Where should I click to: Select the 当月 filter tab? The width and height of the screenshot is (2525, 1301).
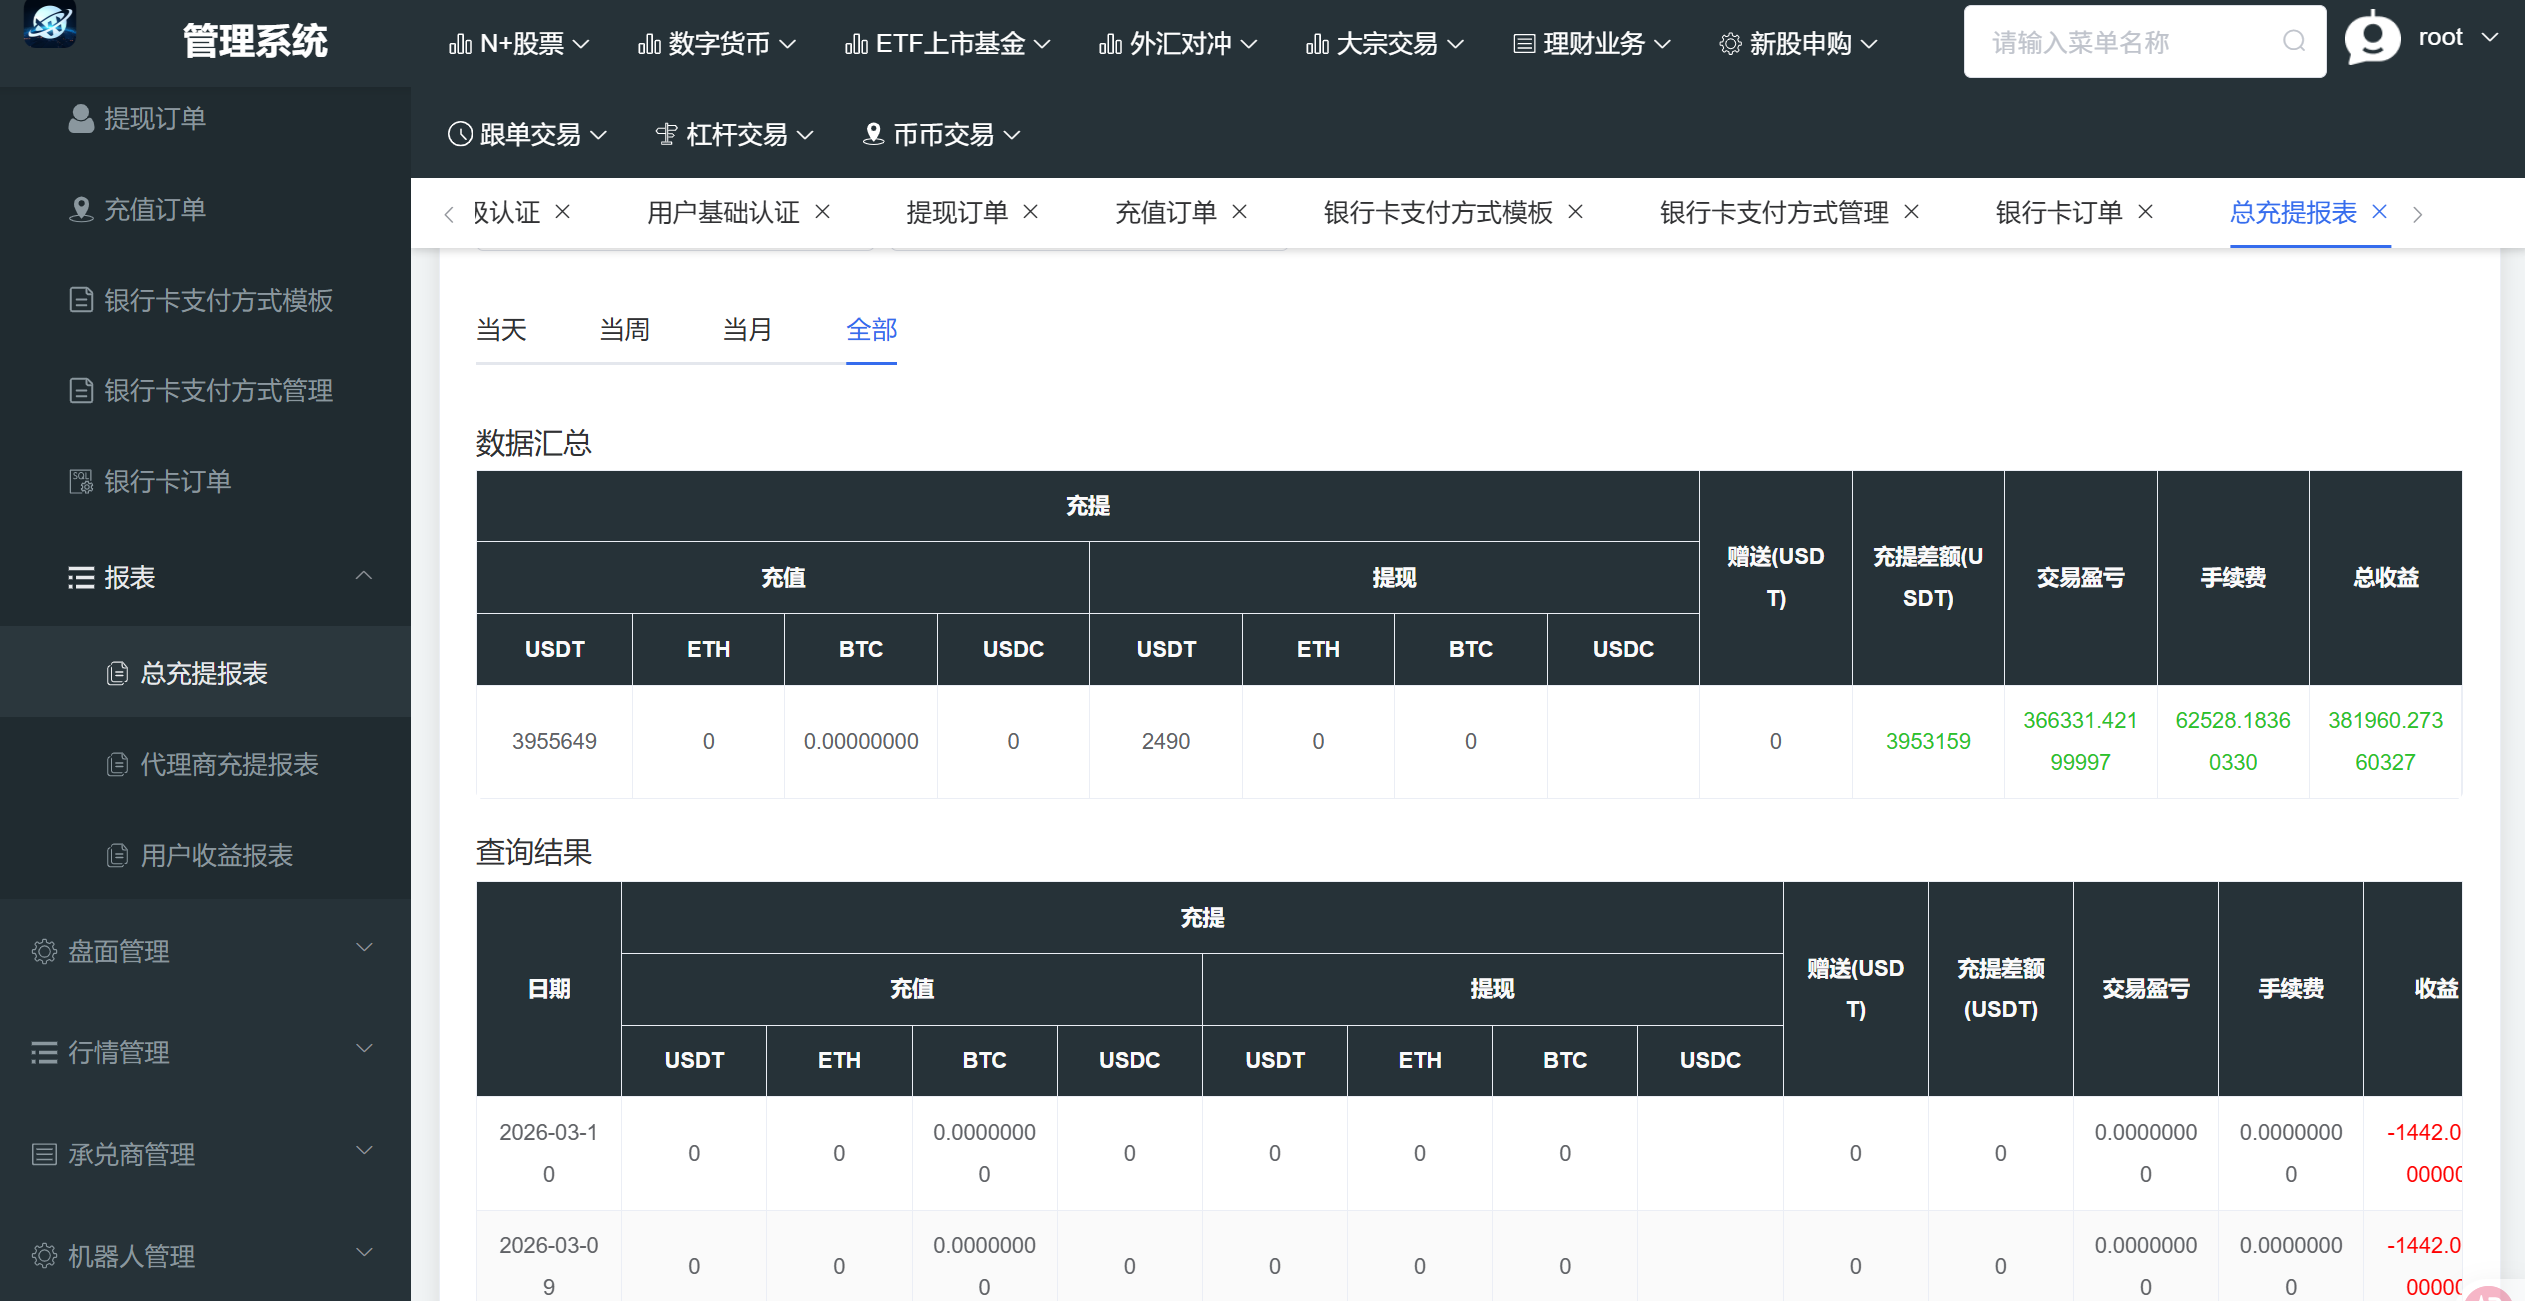pos(747,330)
